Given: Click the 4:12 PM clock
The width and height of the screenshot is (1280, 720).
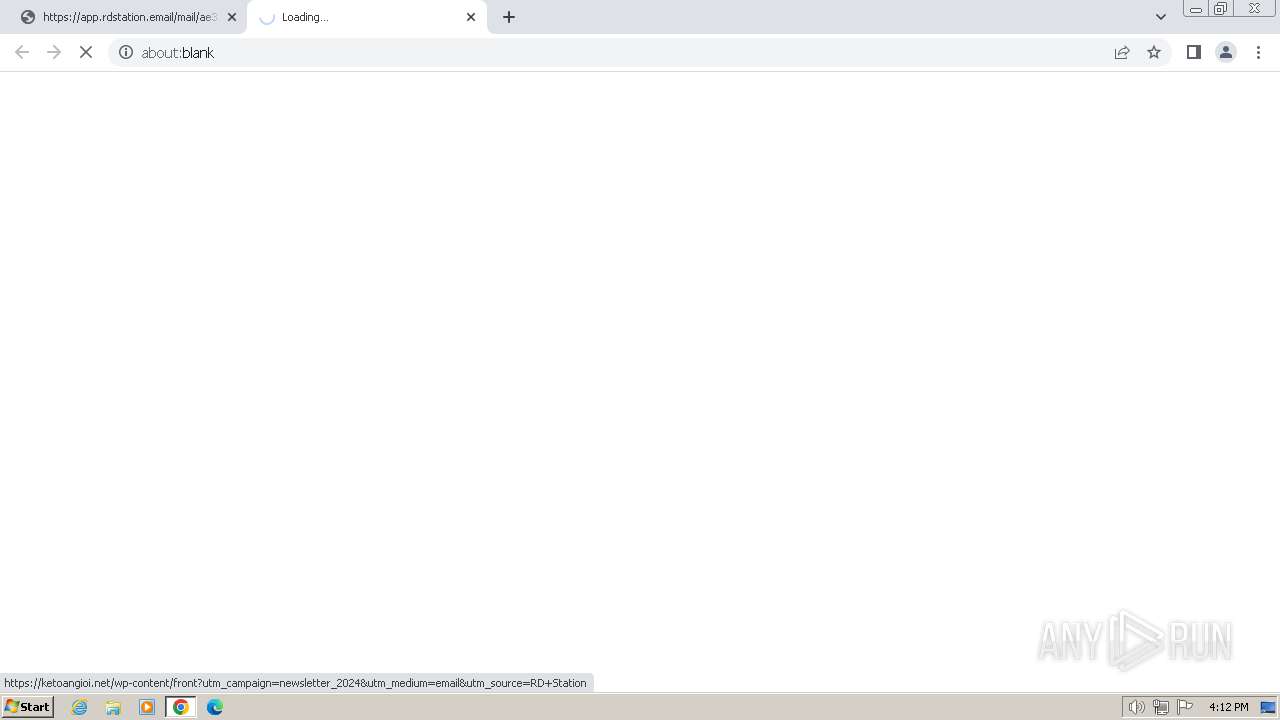Looking at the screenshot, I should pos(1228,707).
